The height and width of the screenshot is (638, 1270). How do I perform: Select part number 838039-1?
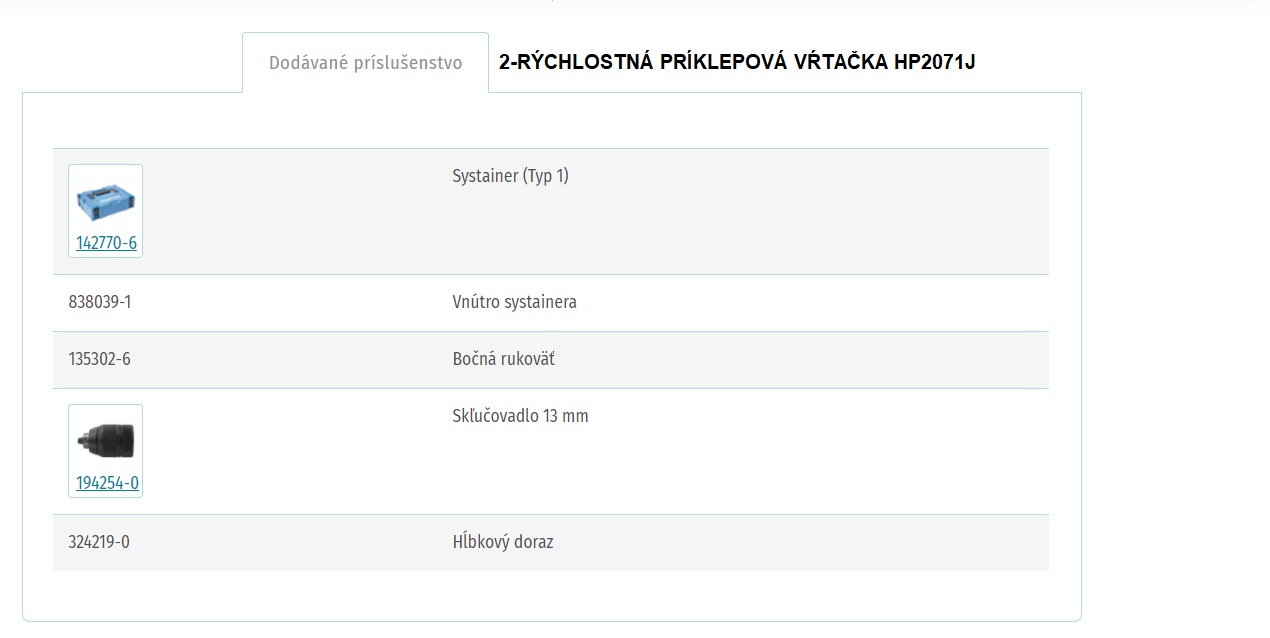coord(99,302)
